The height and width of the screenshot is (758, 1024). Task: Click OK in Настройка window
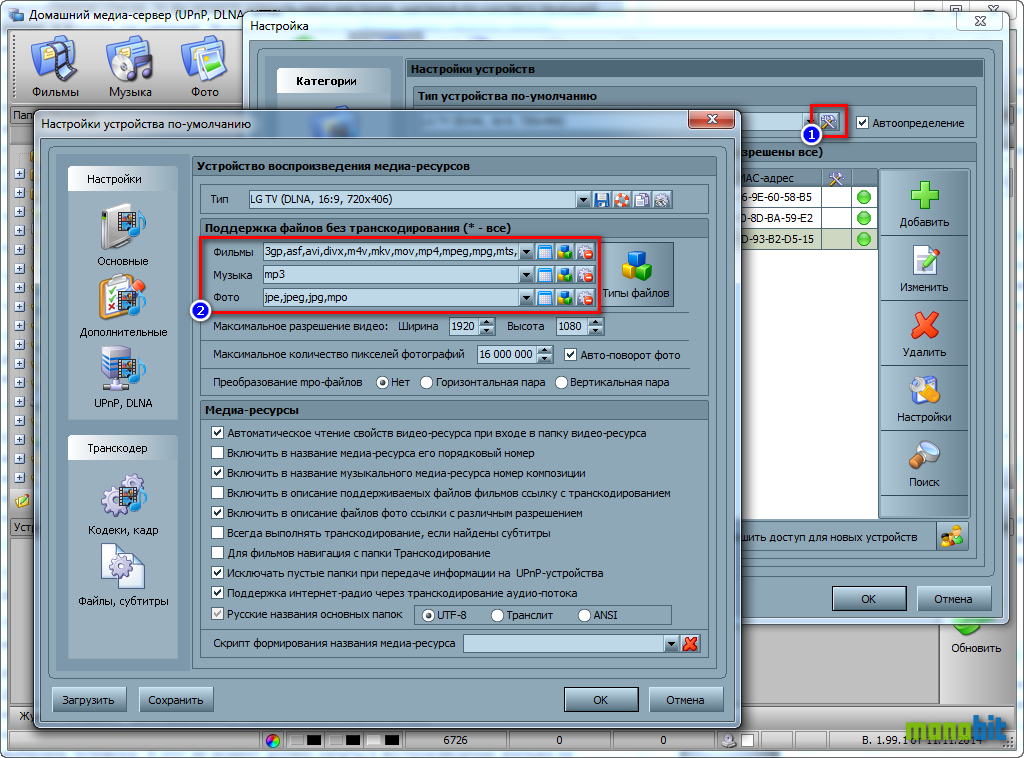(x=869, y=599)
